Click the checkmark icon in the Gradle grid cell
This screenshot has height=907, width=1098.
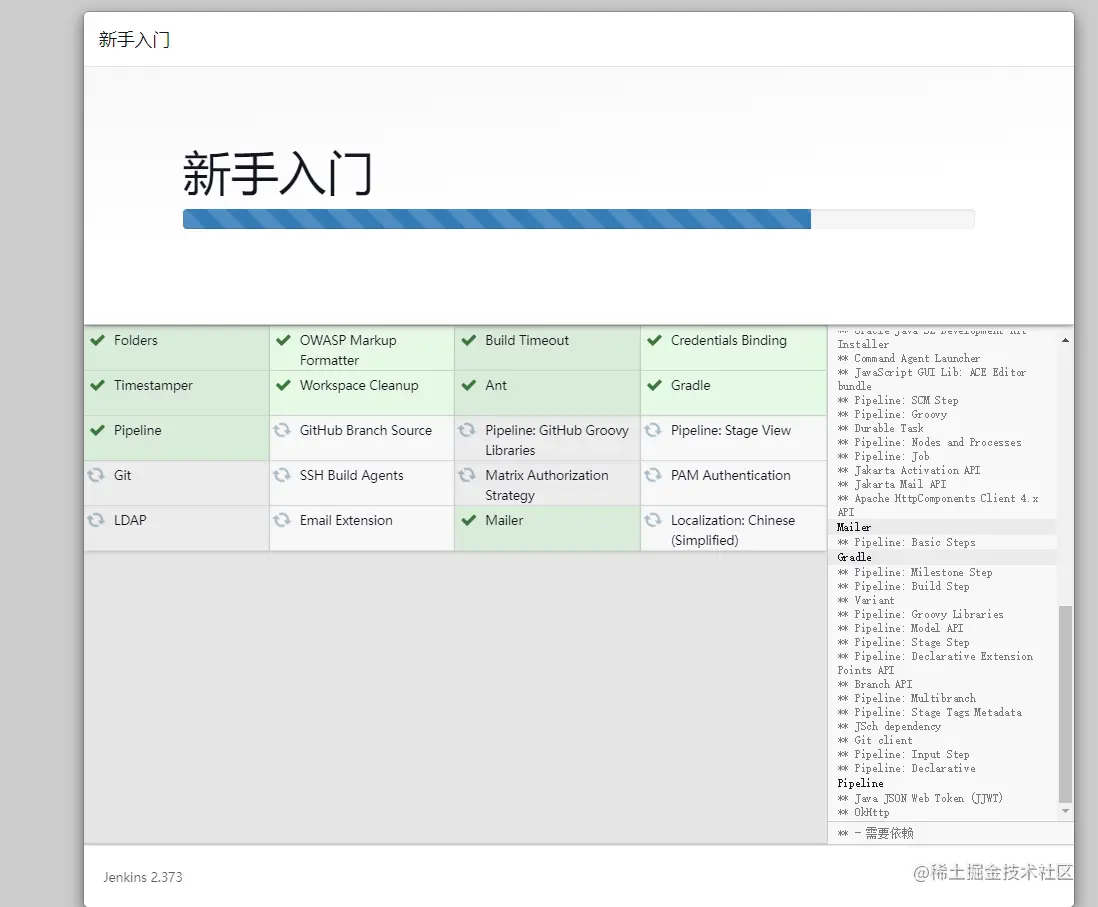[x=654, y=385]
